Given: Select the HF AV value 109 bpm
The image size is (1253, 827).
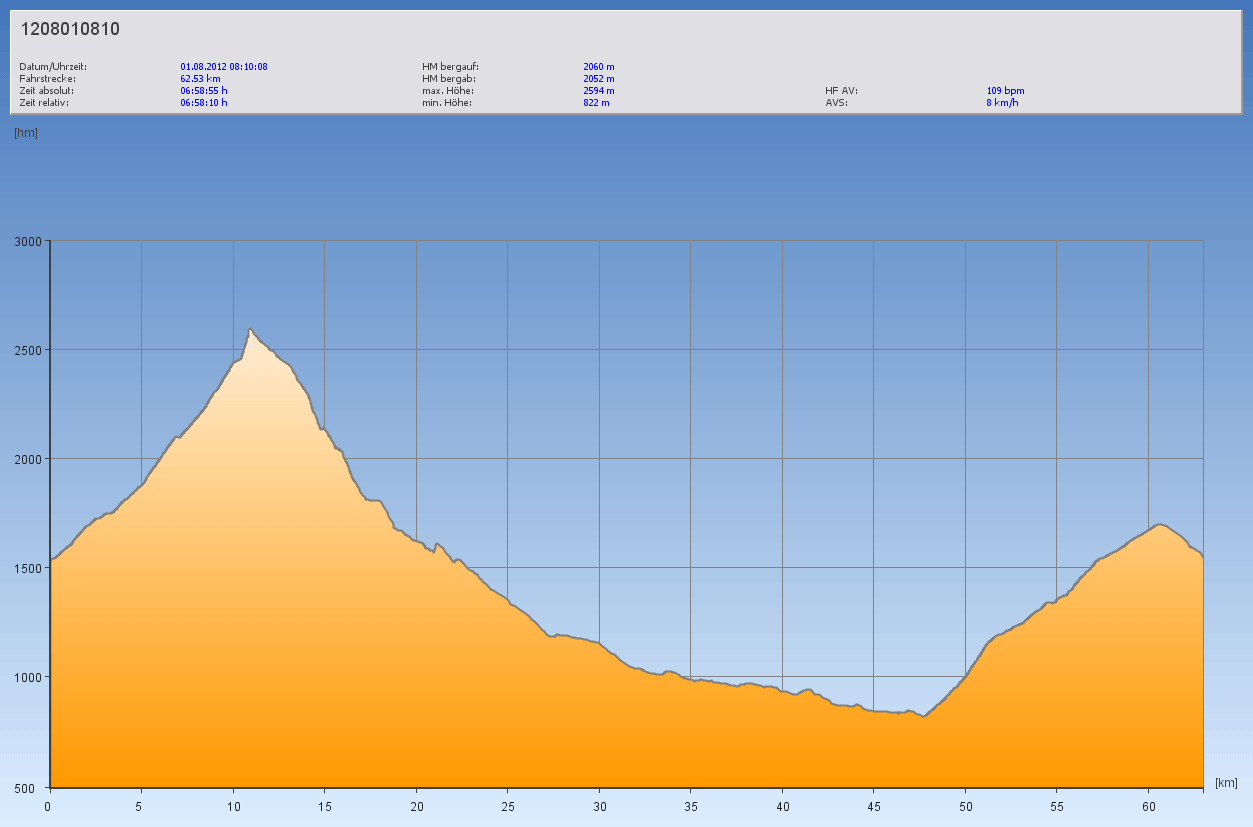Looking at the screenshot, I should [x=1005, y=91].
